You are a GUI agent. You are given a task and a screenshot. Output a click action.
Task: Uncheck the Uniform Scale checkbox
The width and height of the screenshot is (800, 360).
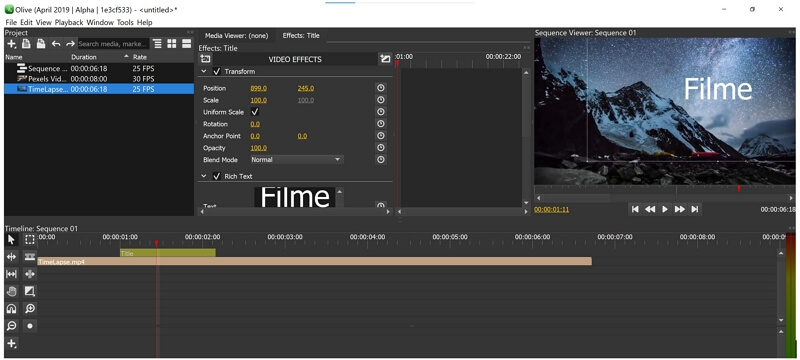click(255, 112)
